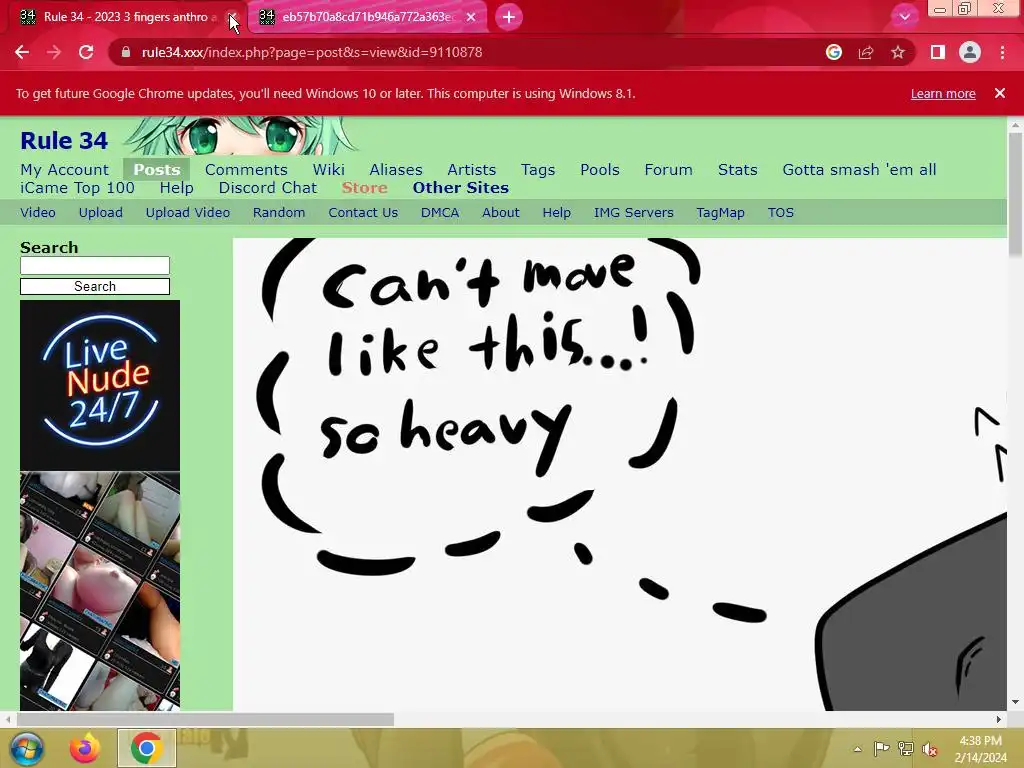Click the vertical page scrollbar thumb

pyautogui.click(x=1015, y=195)
